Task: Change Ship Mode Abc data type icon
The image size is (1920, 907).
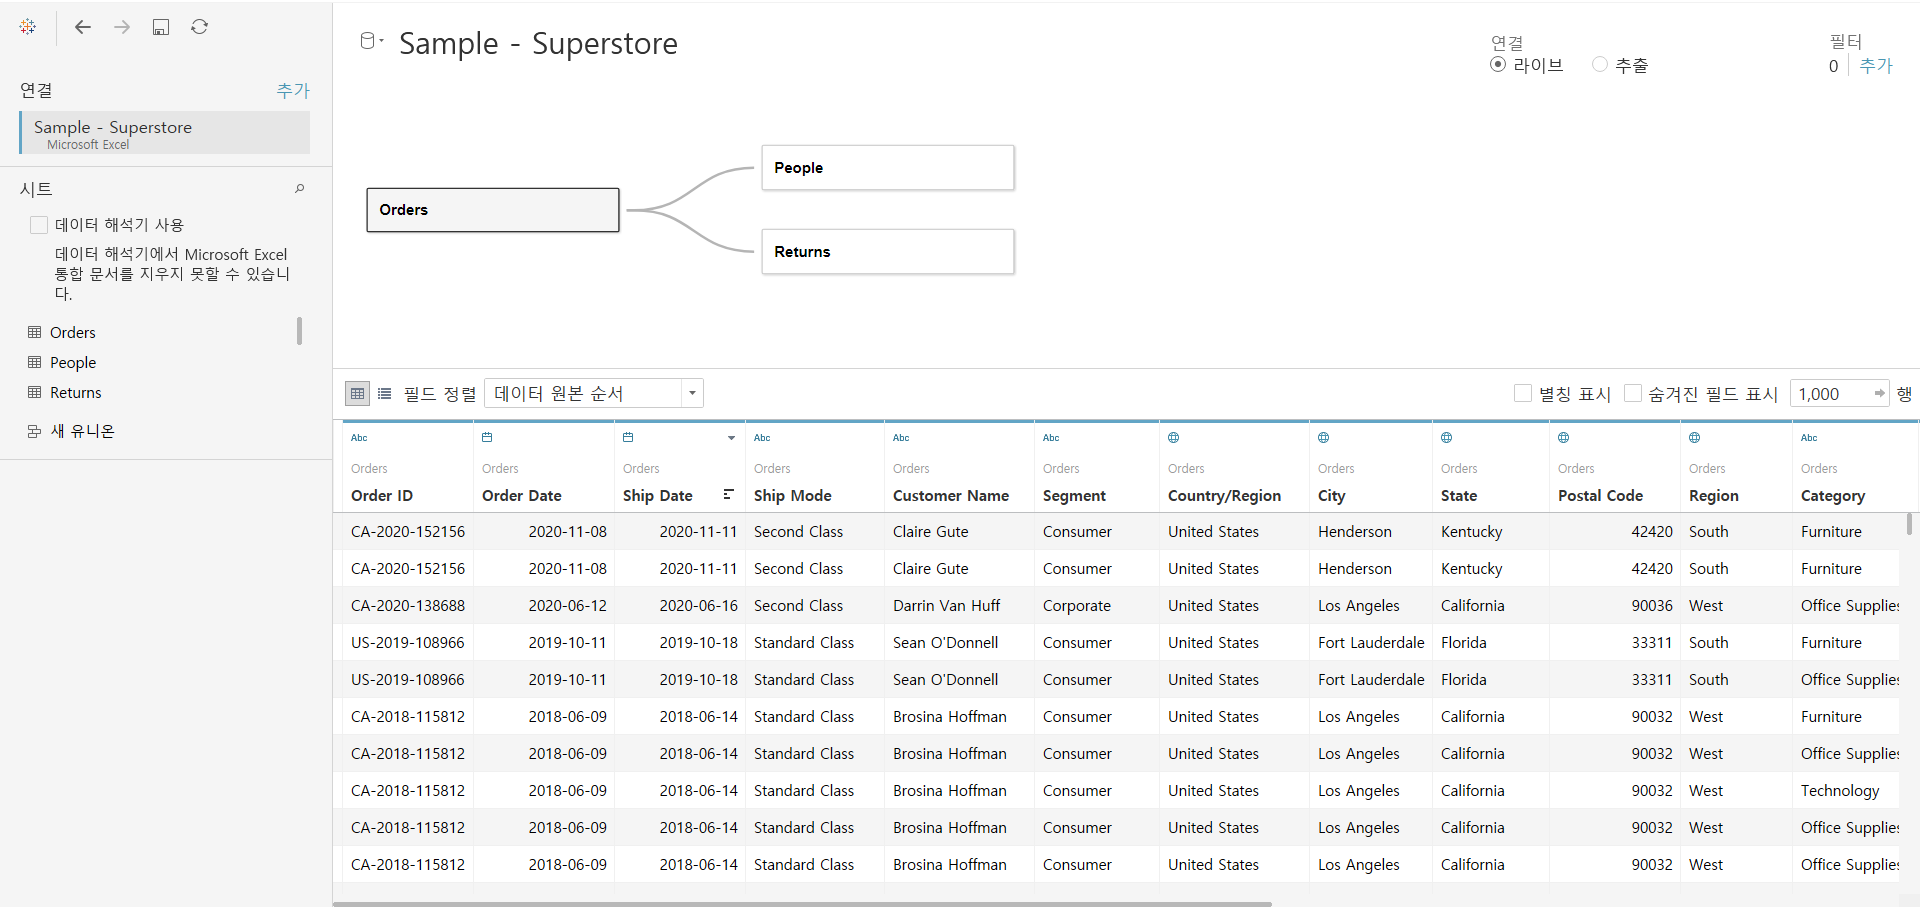Action: 762,437
